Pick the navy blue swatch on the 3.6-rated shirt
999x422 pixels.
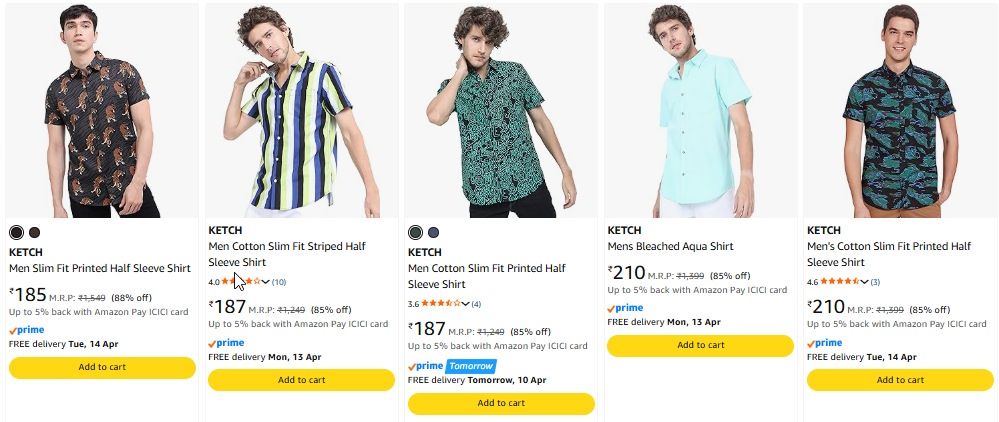433,232
